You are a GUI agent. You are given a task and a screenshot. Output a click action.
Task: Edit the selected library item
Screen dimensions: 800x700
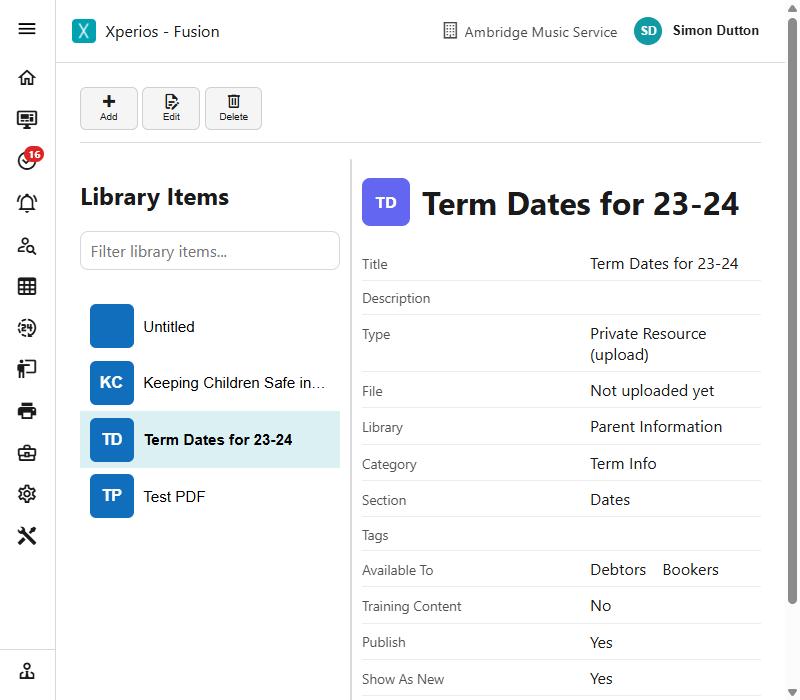[171, 108]
